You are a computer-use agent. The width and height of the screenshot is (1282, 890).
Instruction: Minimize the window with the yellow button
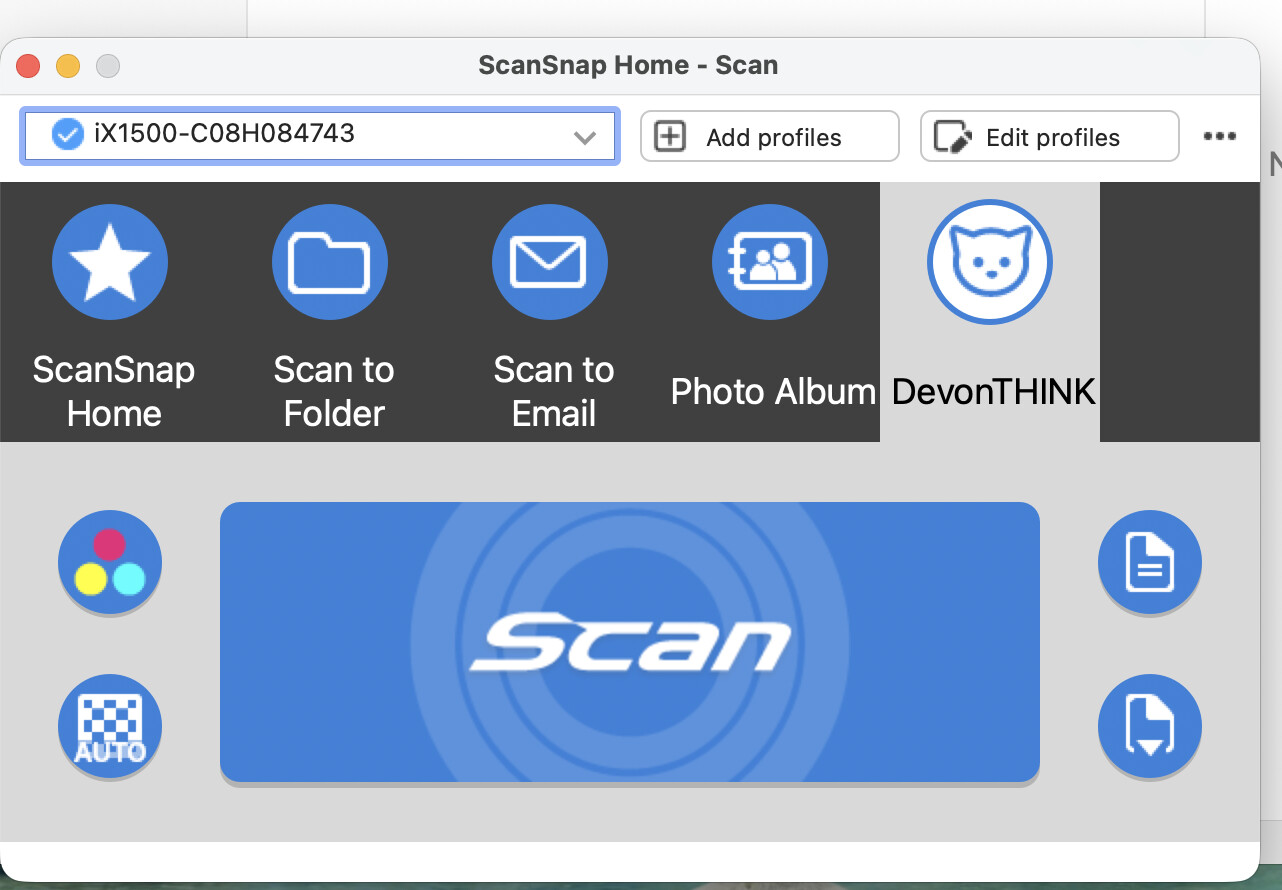[68, 66]
